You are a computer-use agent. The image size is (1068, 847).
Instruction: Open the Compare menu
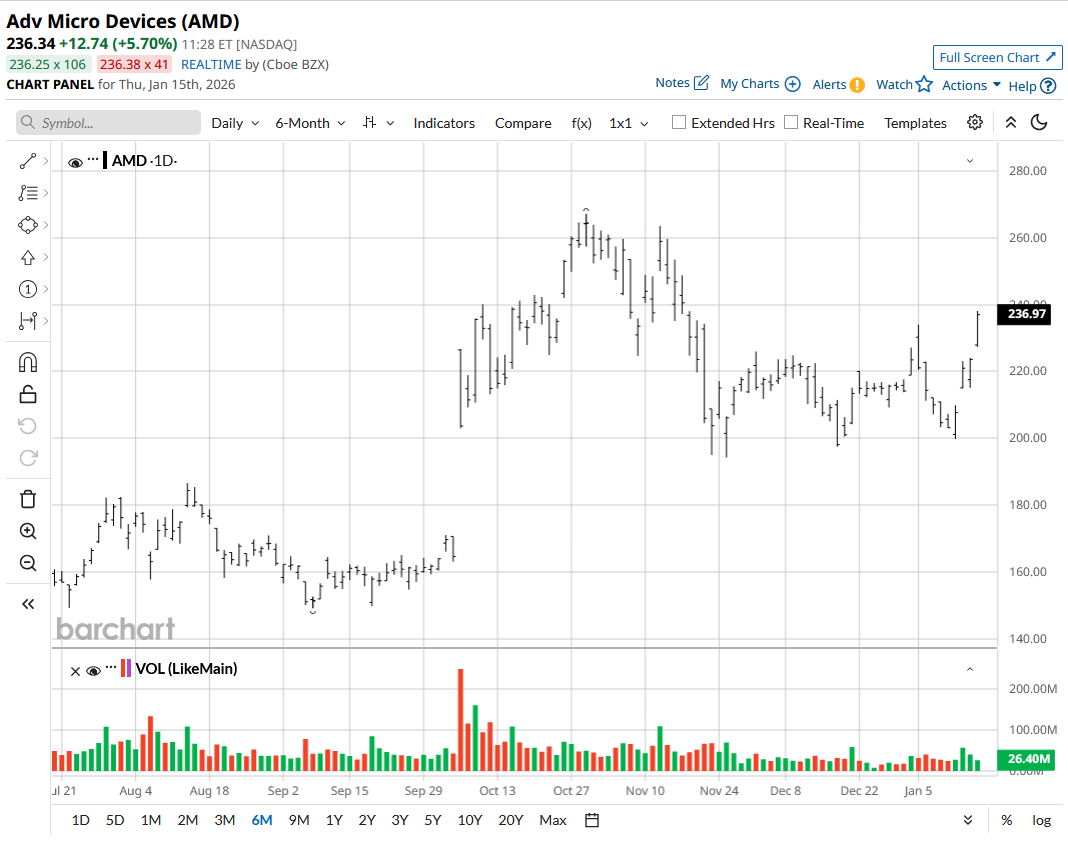[x=523, y=123]
